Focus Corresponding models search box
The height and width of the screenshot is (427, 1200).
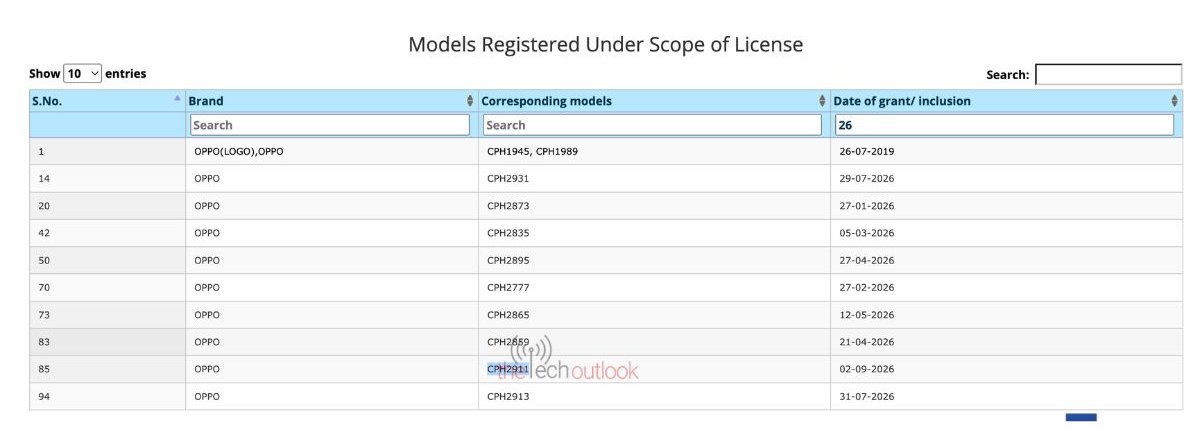[652, 125]
